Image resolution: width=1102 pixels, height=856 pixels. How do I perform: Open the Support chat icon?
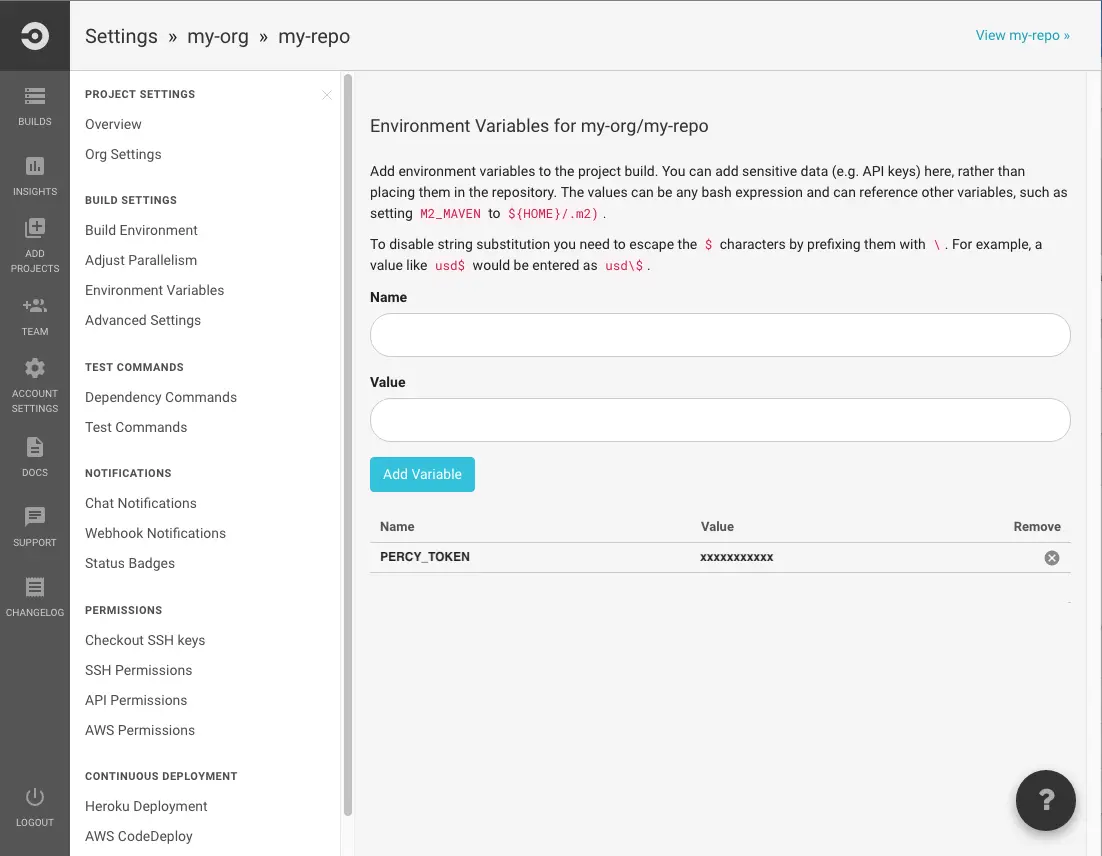coord(35,517)
